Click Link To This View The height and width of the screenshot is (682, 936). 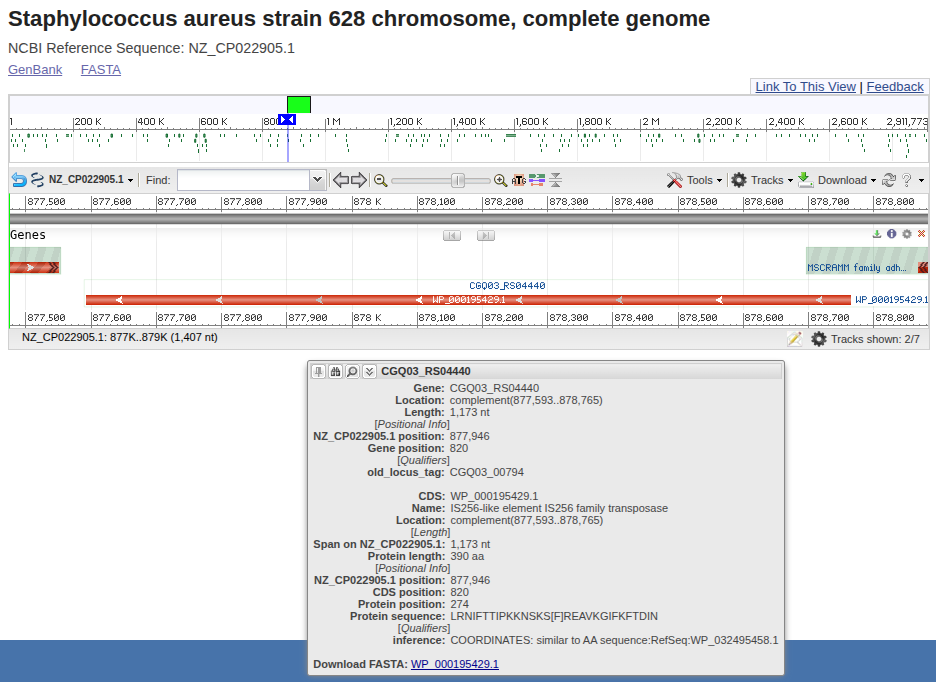[805, 87]
